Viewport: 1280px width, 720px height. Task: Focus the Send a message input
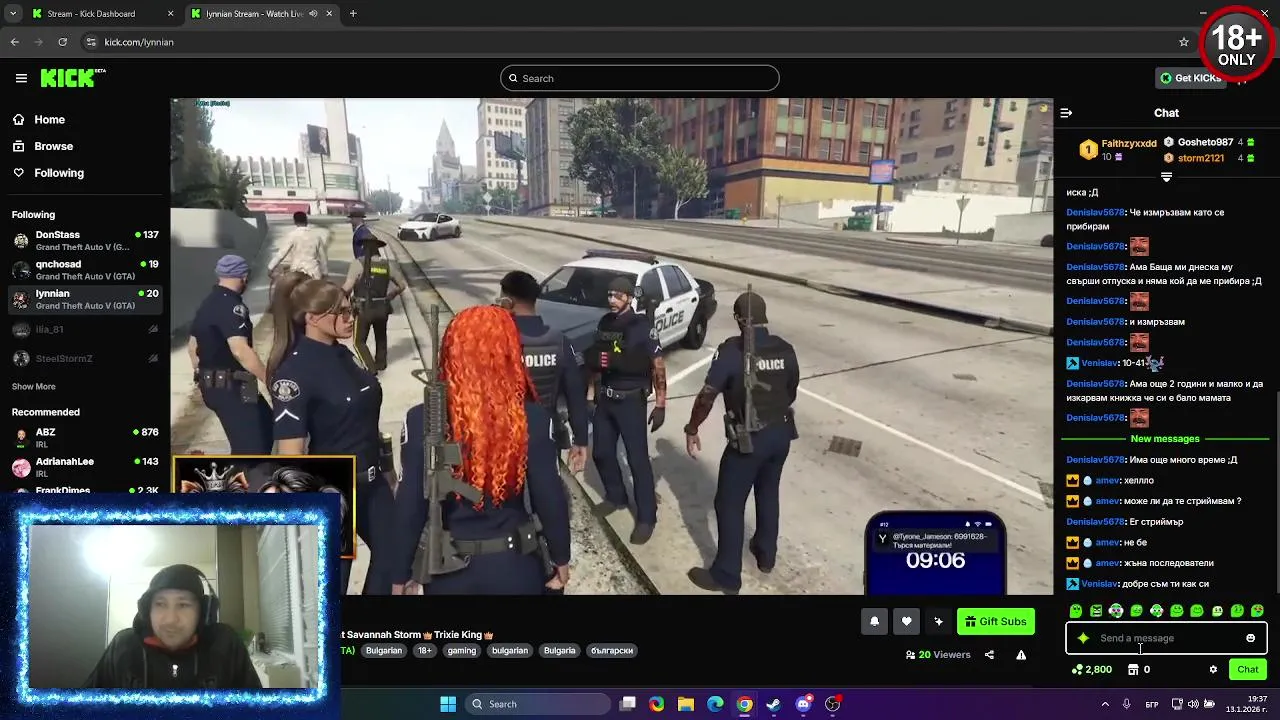click(x=1166, y=638)
